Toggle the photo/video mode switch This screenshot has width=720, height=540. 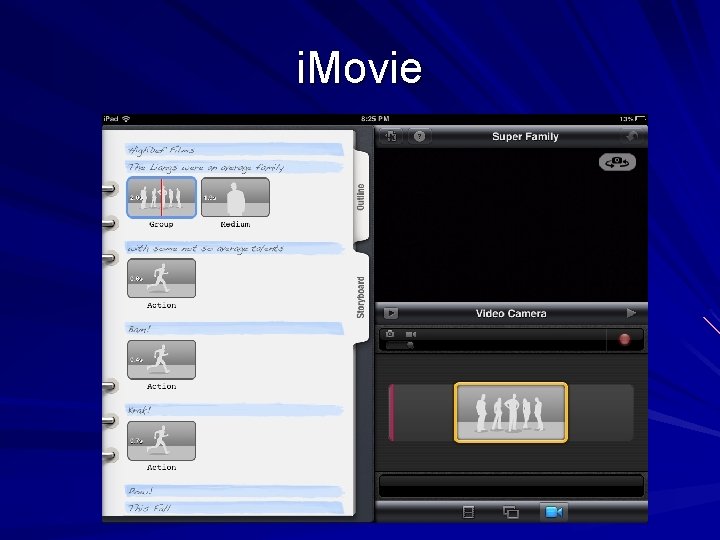coord(400,345)
